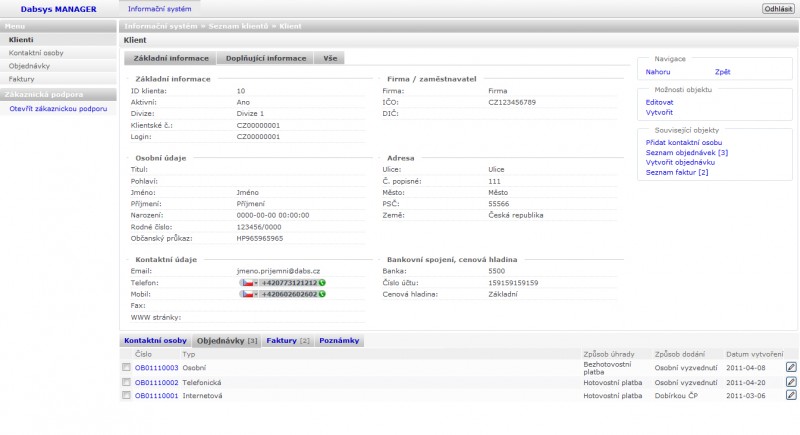
Task: Expand country dropdown arrow for Mobil
Action: click(255, 295)
